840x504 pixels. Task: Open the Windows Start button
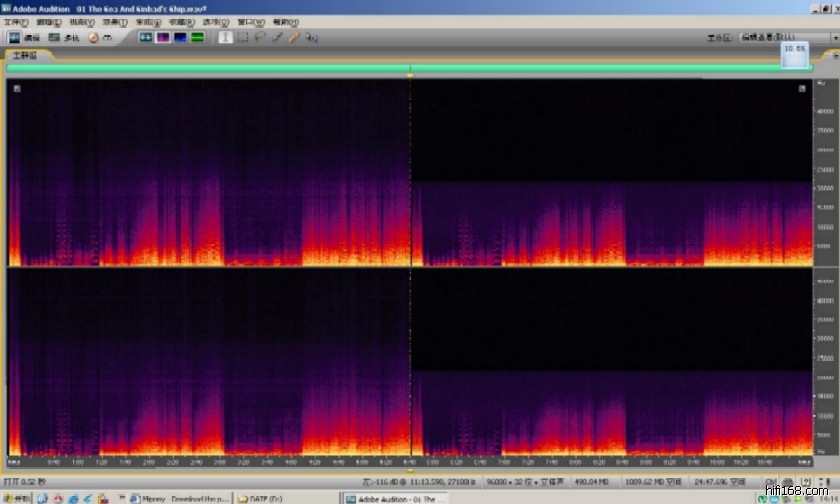tap(15, 498)
